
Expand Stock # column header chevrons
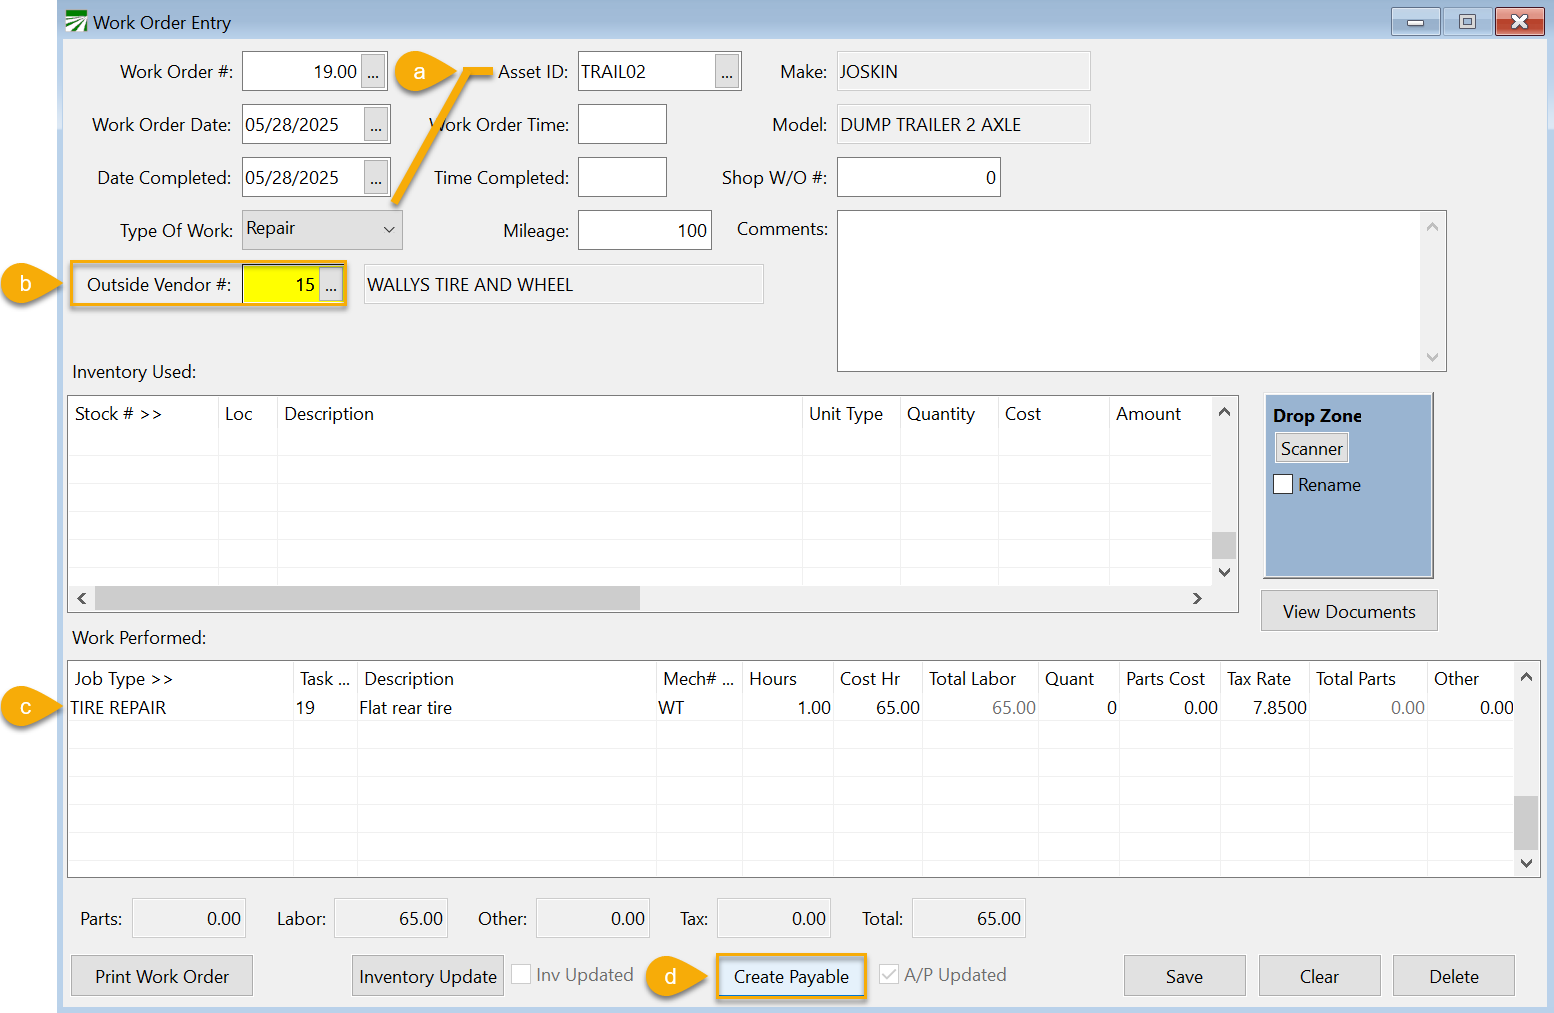(150, 414)
